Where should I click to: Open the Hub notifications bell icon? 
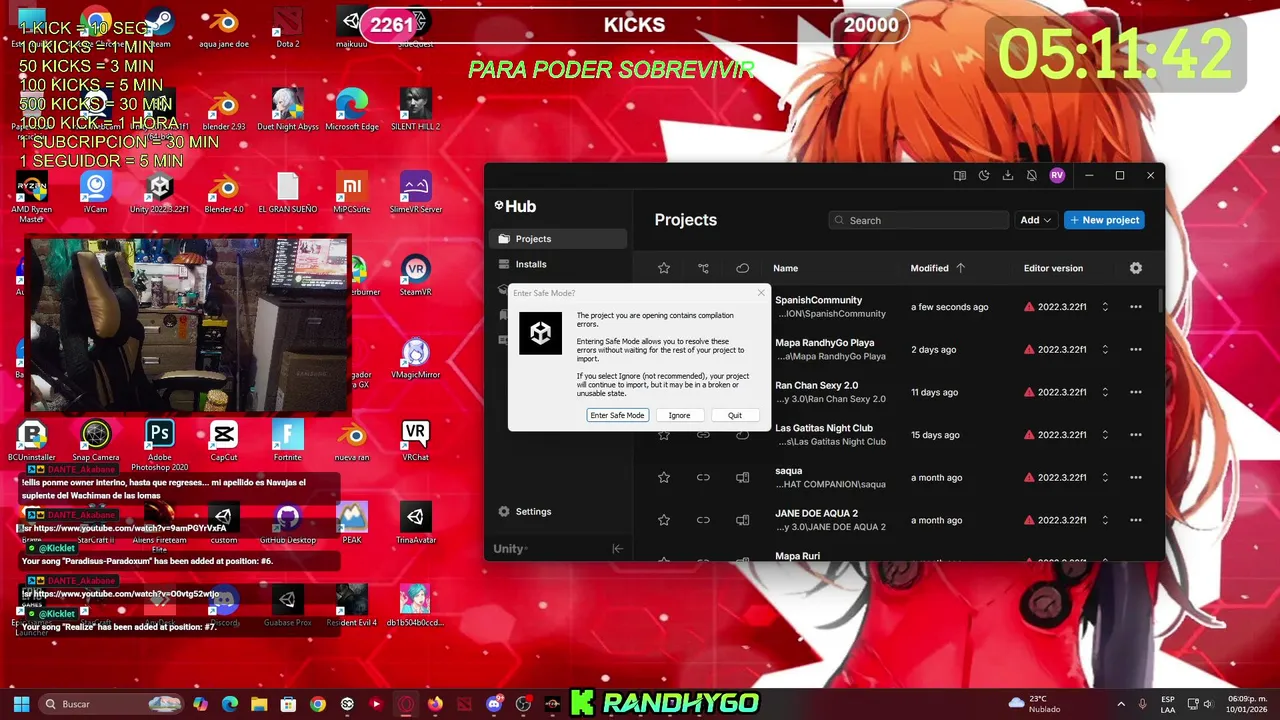1032,175
